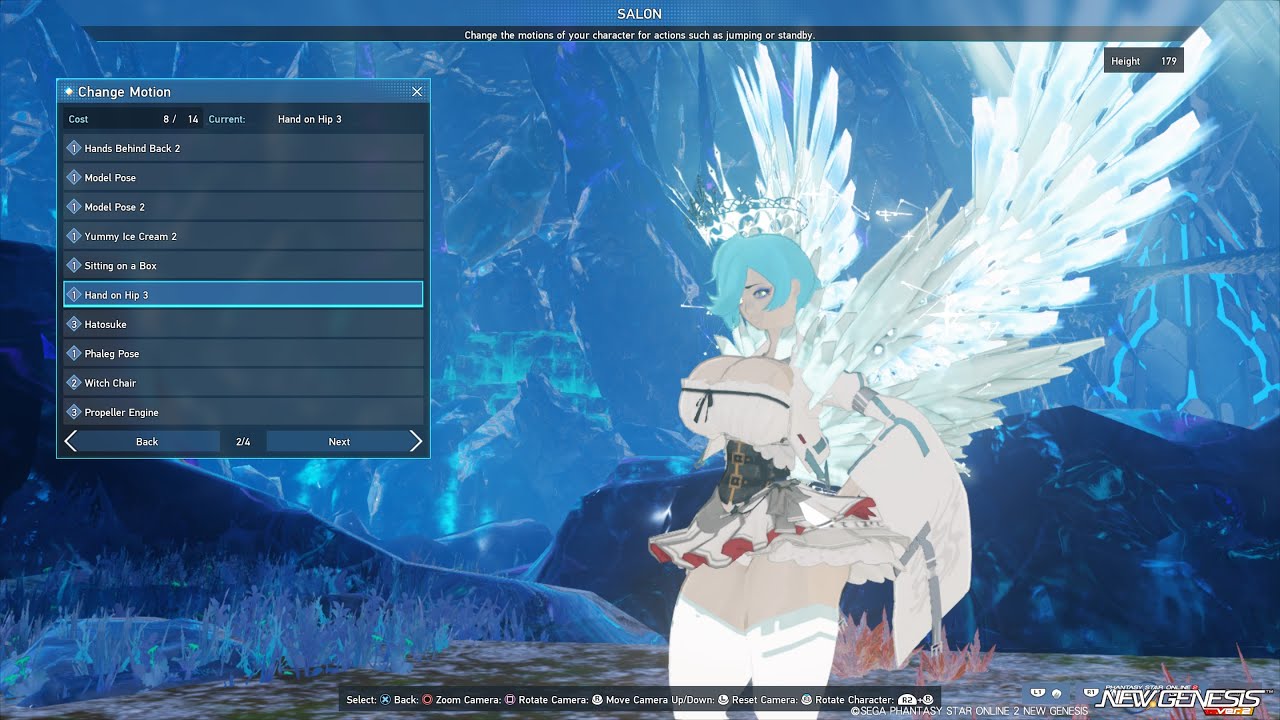Select the highlighted Hand on Hip 3 row

[243, 295]
